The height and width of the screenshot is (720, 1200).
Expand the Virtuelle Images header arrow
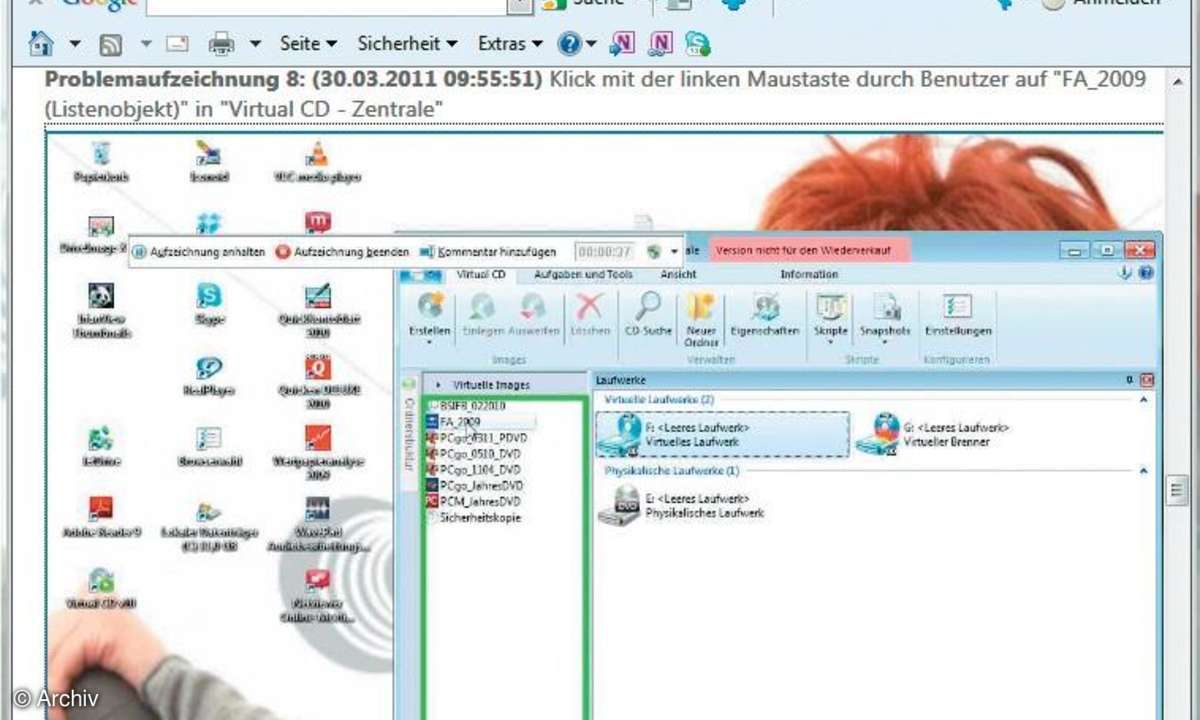coord(438,384)
